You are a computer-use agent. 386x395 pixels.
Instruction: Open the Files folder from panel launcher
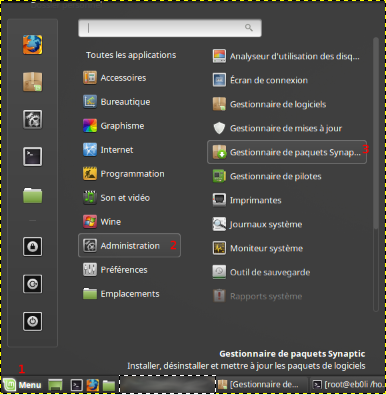(109, 385)
